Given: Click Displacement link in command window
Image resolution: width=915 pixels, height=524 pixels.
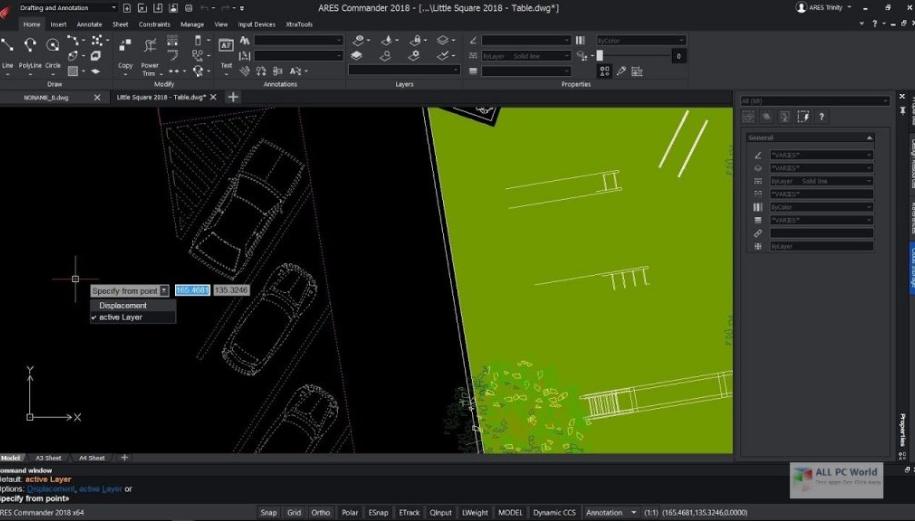Looking at the screenshot, I should tap(50, 489).
